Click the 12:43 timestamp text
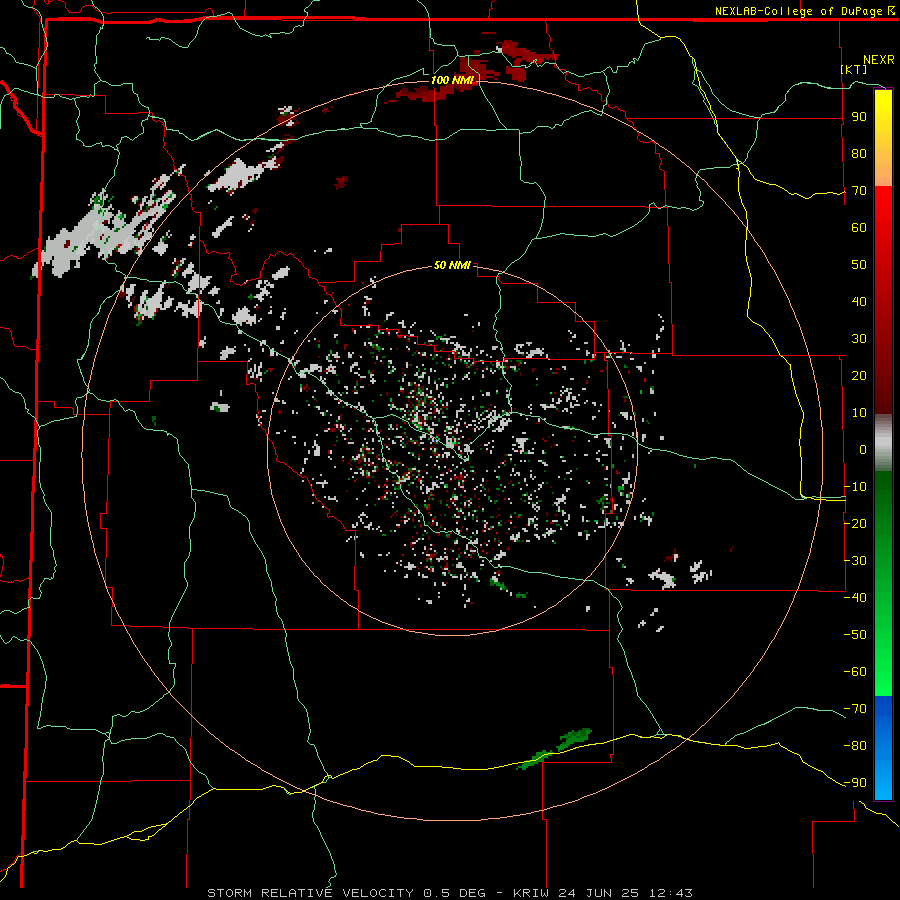Viewport: 900px width, 900px height. coord(671,893)
